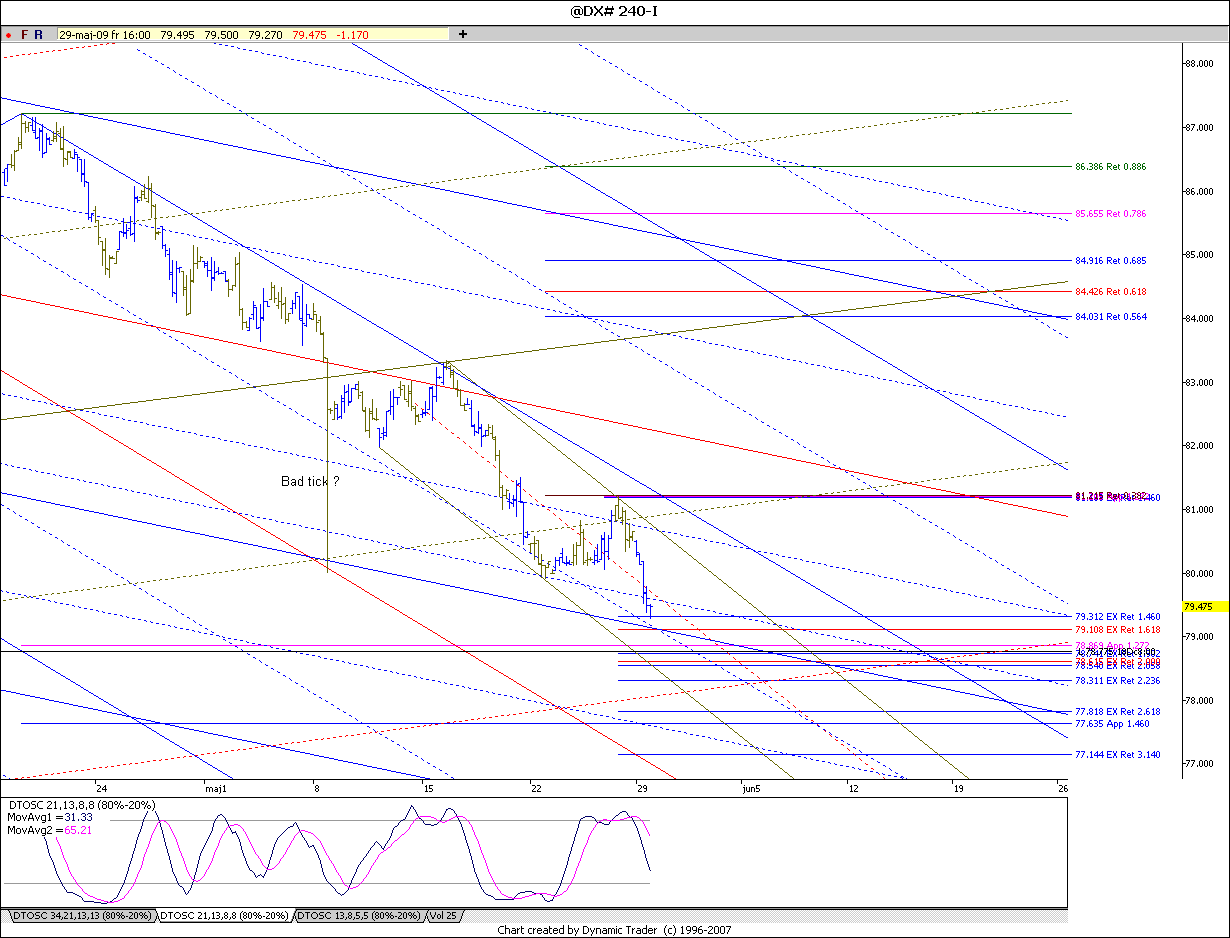Click the F button in chart toolbar
This screenshot has height=938, width=1230.
click(24, 34)
